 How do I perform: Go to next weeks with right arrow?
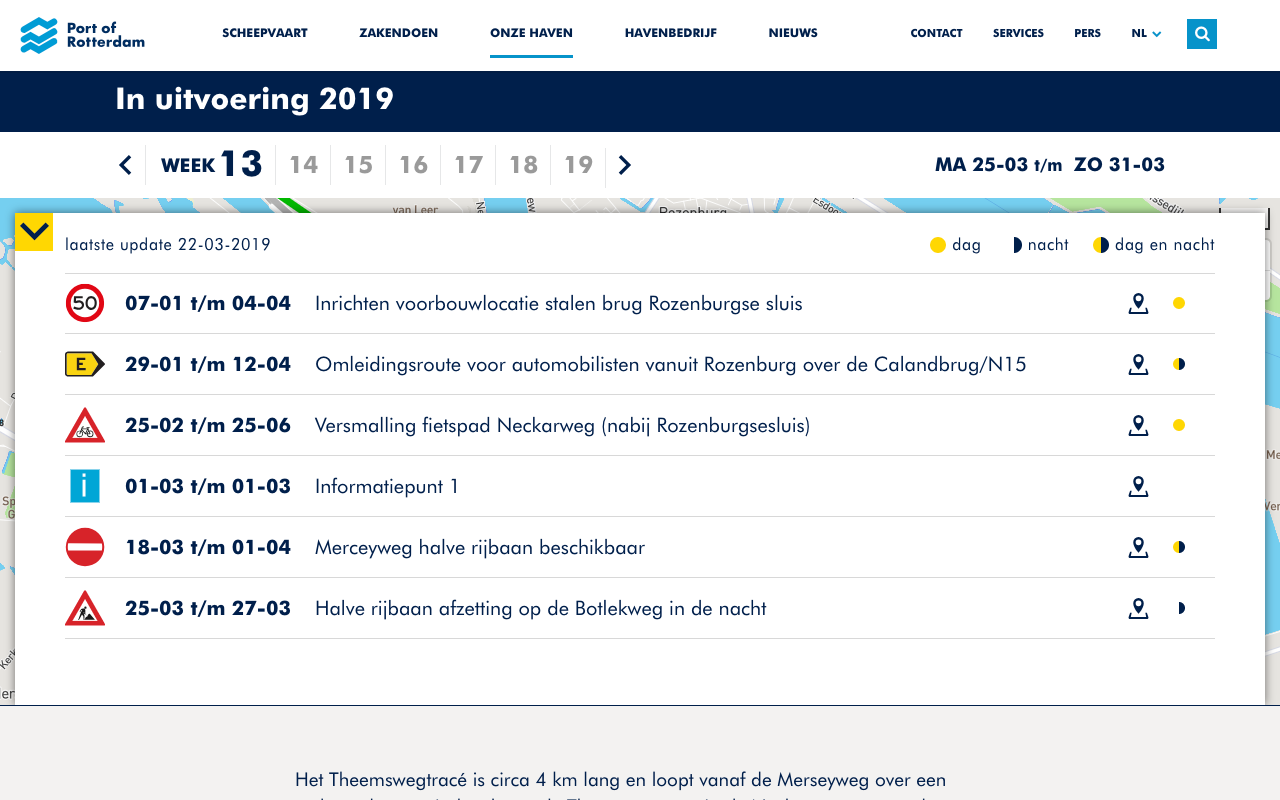coord(625,165)
